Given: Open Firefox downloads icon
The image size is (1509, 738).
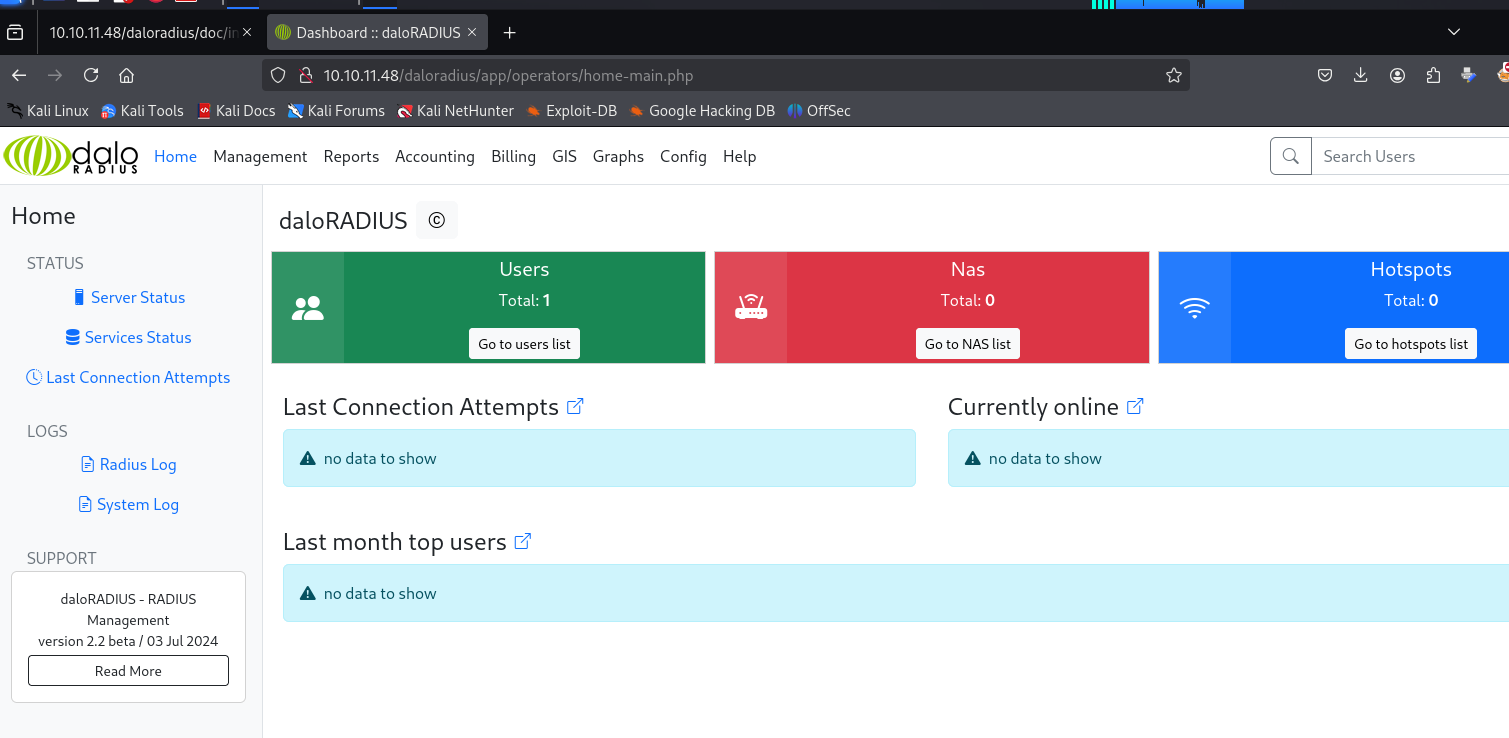Looking at the screenshot, I should pyautogui.click(x=1360, y=75).
